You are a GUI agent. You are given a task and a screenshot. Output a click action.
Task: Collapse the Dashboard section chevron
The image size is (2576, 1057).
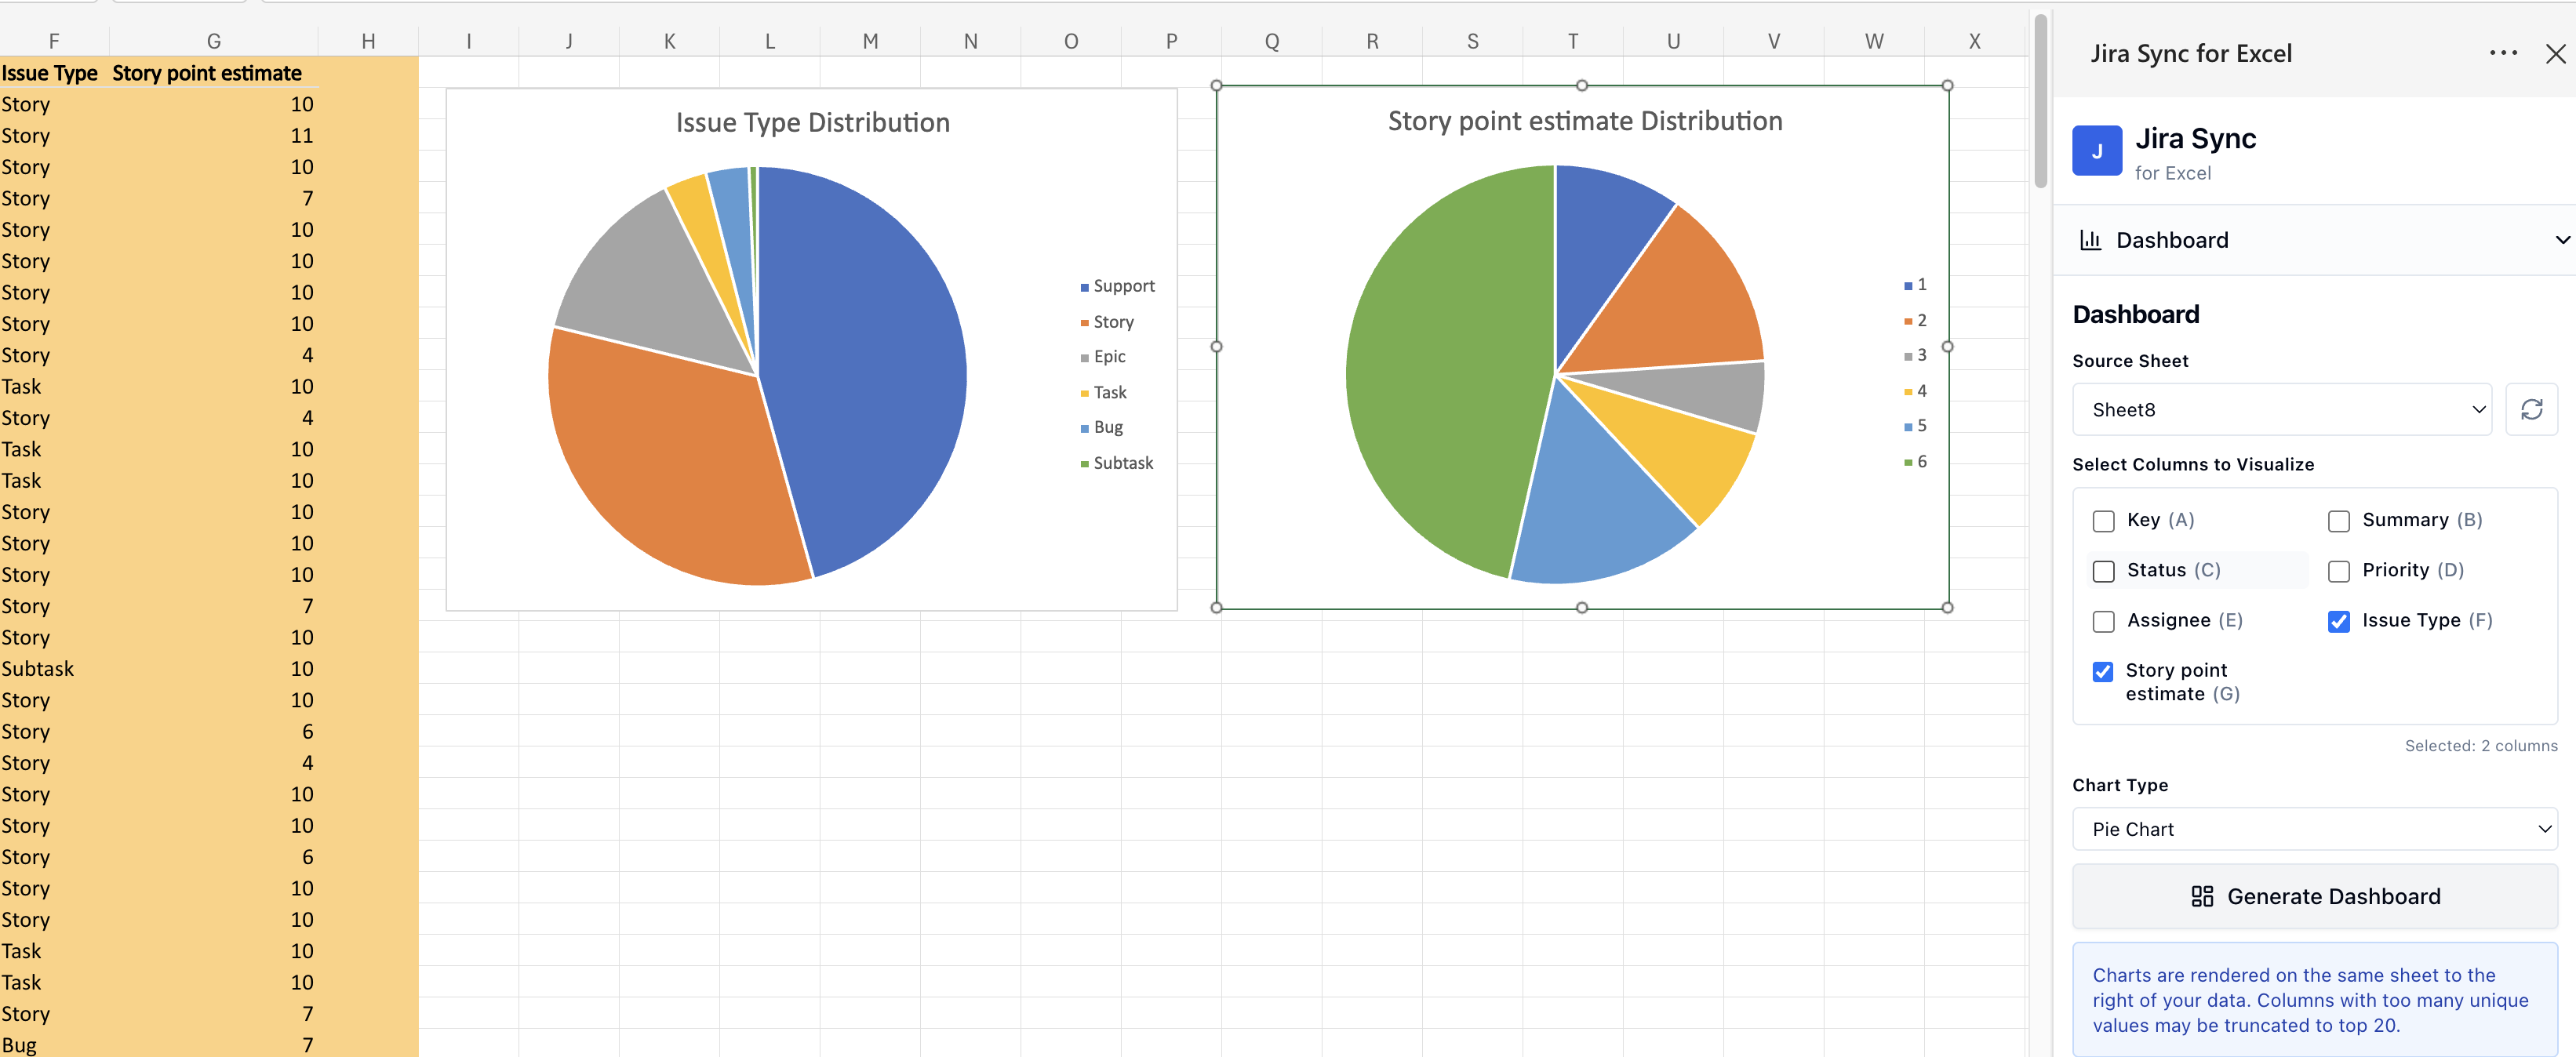tap(2561, 240)
